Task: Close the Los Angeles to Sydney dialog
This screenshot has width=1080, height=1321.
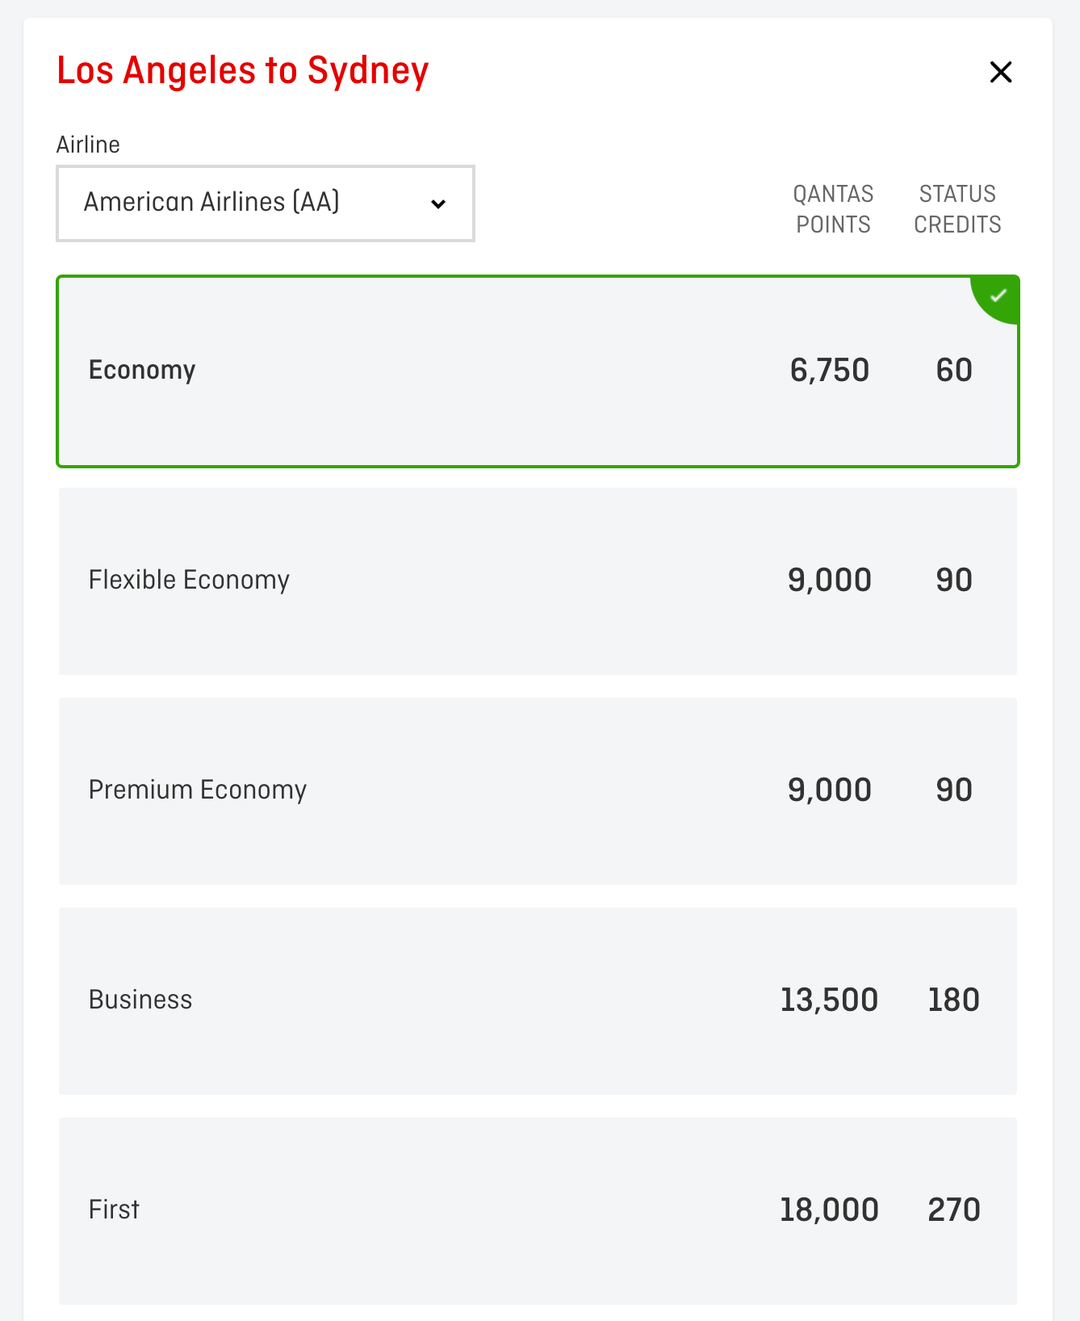Action: pyautogui.click(x=1000, y=72)
